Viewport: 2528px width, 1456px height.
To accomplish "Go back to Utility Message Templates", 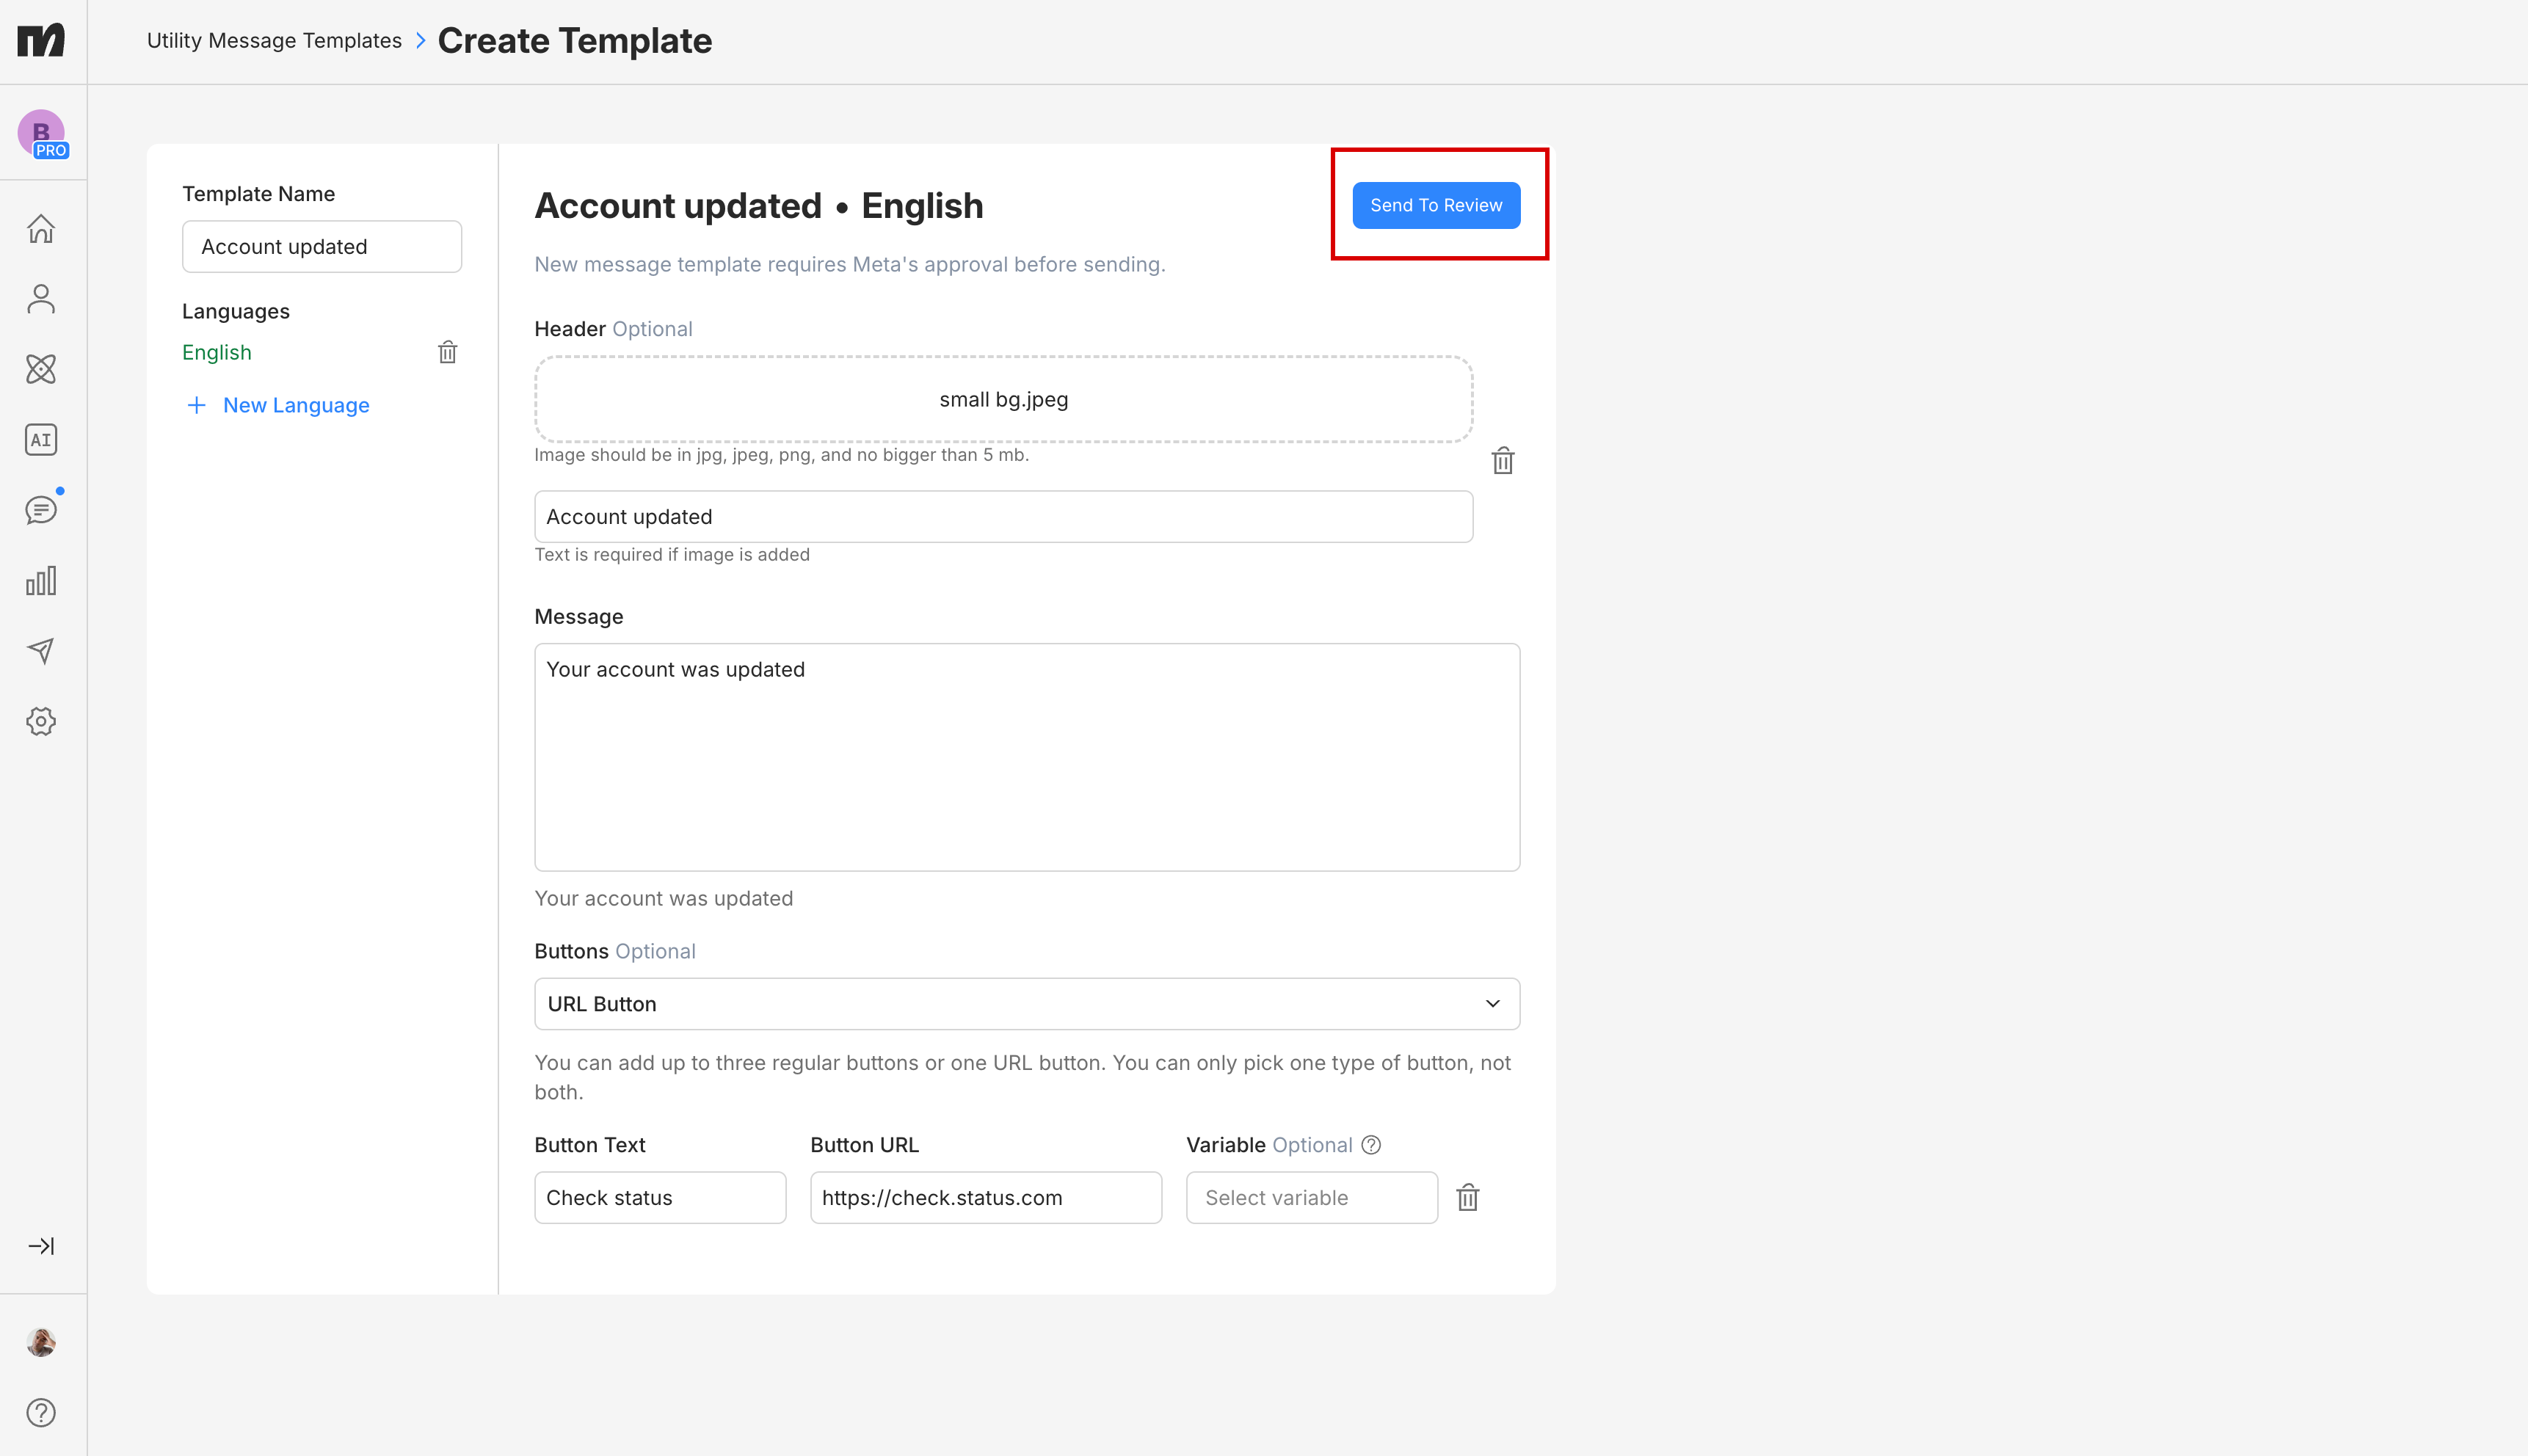I will point(274,41).
